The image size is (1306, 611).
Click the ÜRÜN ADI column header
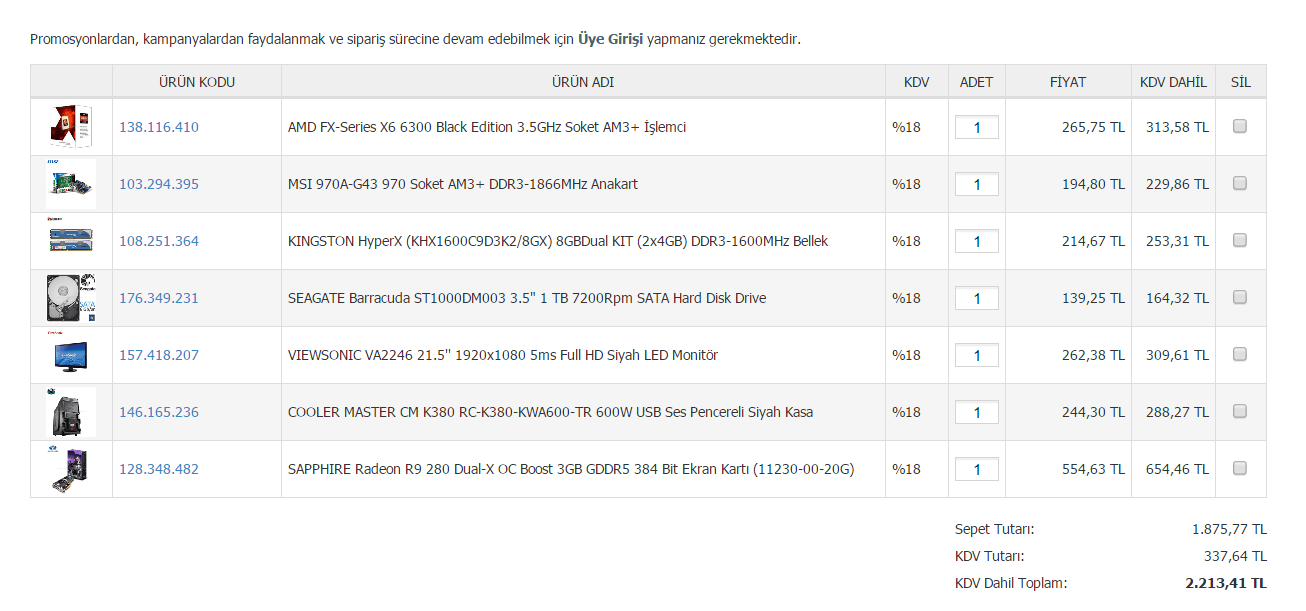(583, 82)
